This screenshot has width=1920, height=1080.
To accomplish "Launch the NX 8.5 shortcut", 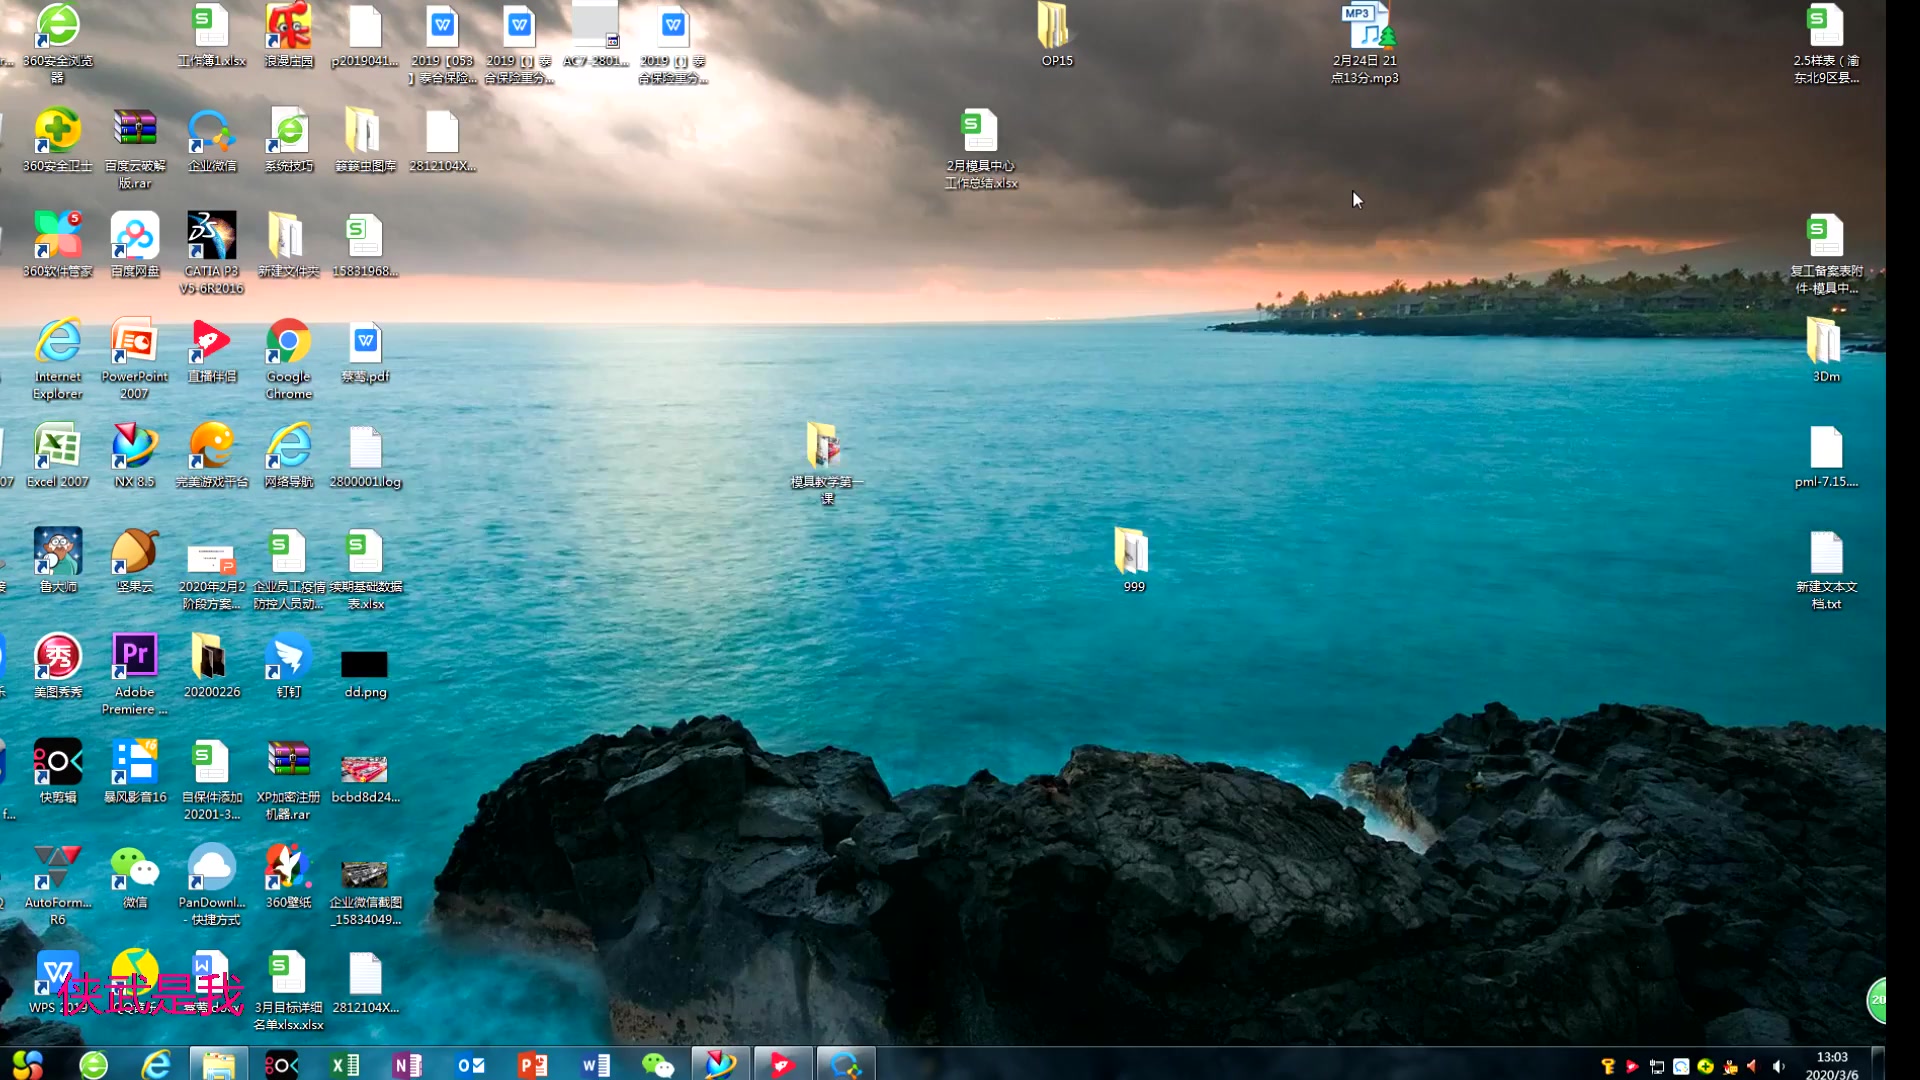I will (x=135, y=456).
